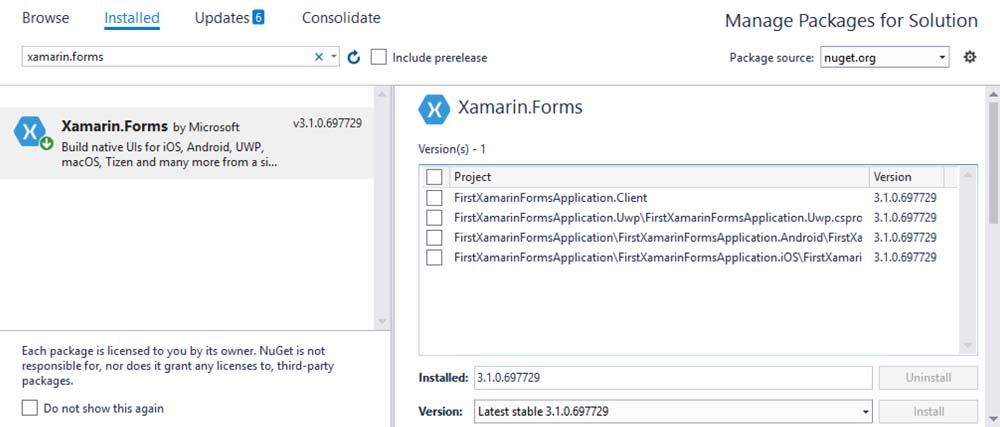Viewport: 1000px width, 427px height.
Task: Open the search box history dropdown arrow
Action: (334, 57)
